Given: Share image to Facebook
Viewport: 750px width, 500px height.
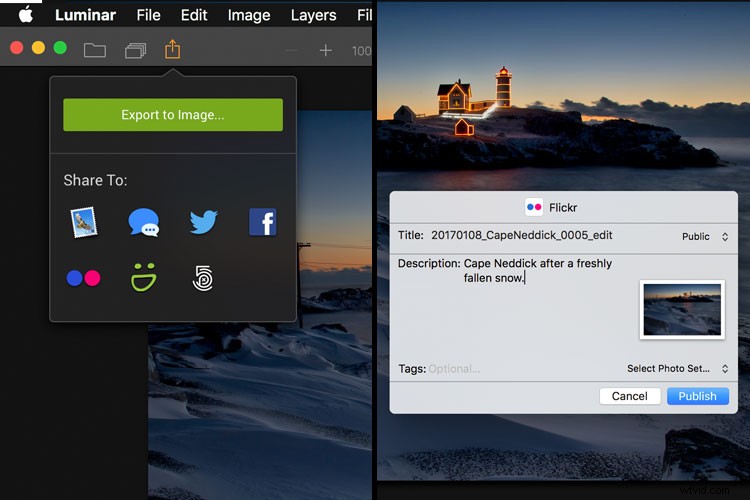Looking at the screenshot, I should [262, 222].
